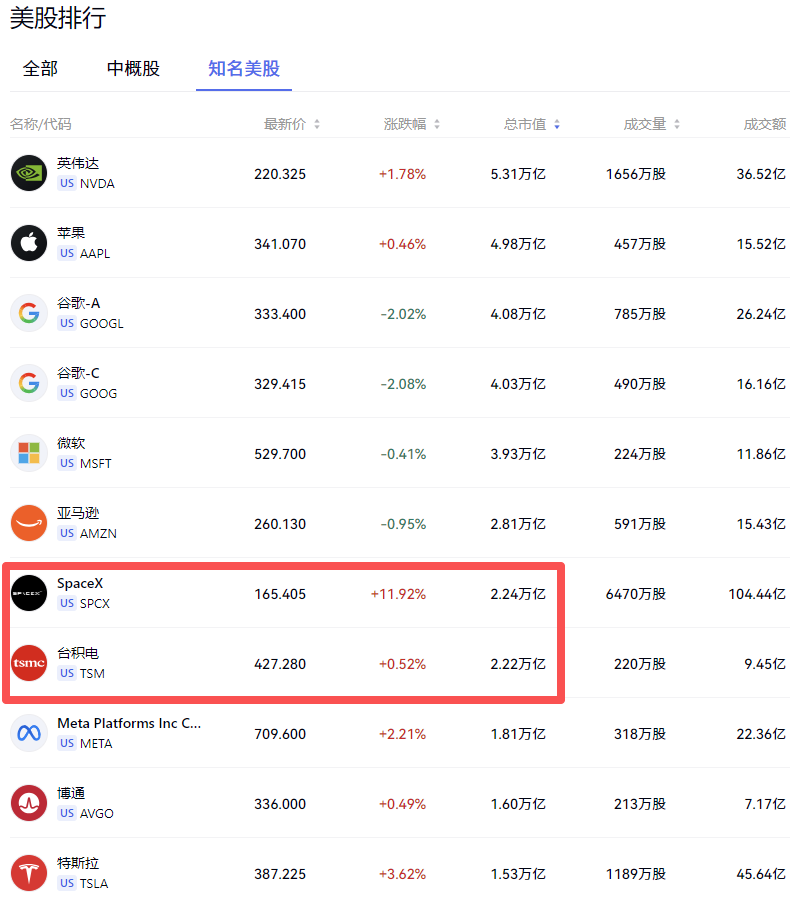Click the 3.93万亿 market cap
The height and width of the screenshot is (902, 790).
pyautogui.click(x=518, y=454)
